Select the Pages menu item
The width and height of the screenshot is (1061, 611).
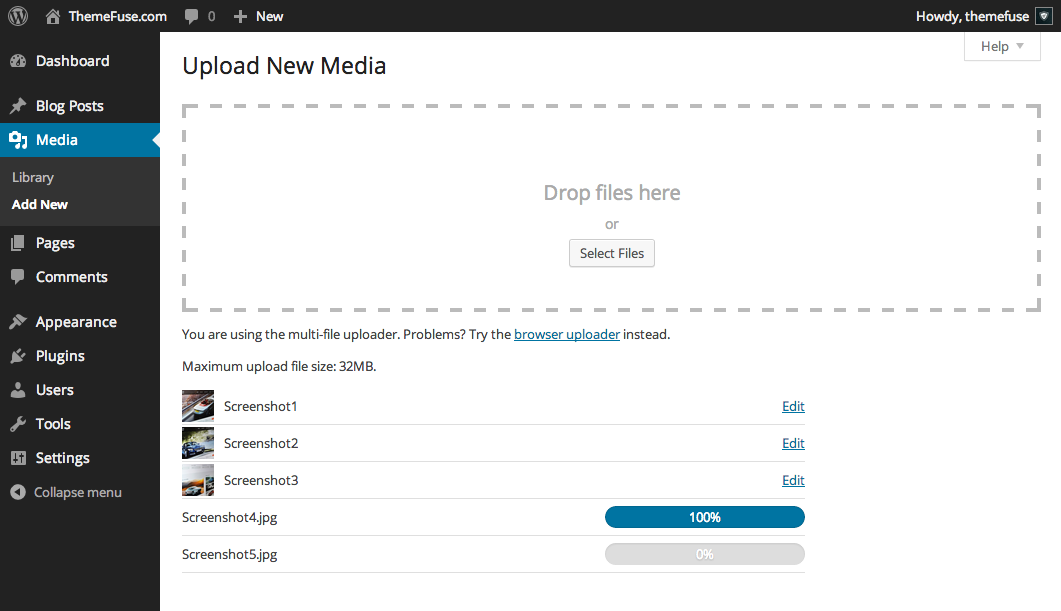(55, 243)
